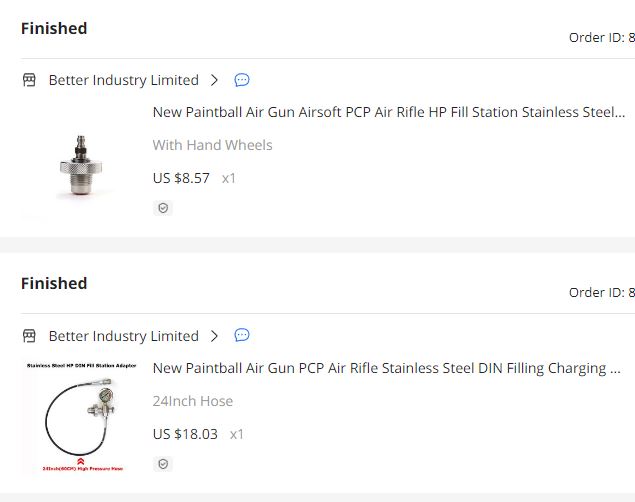Open the PCP Air Rifle HP Fill Station listing
Screen dimensions: 635x502
(x=388, y=112)
